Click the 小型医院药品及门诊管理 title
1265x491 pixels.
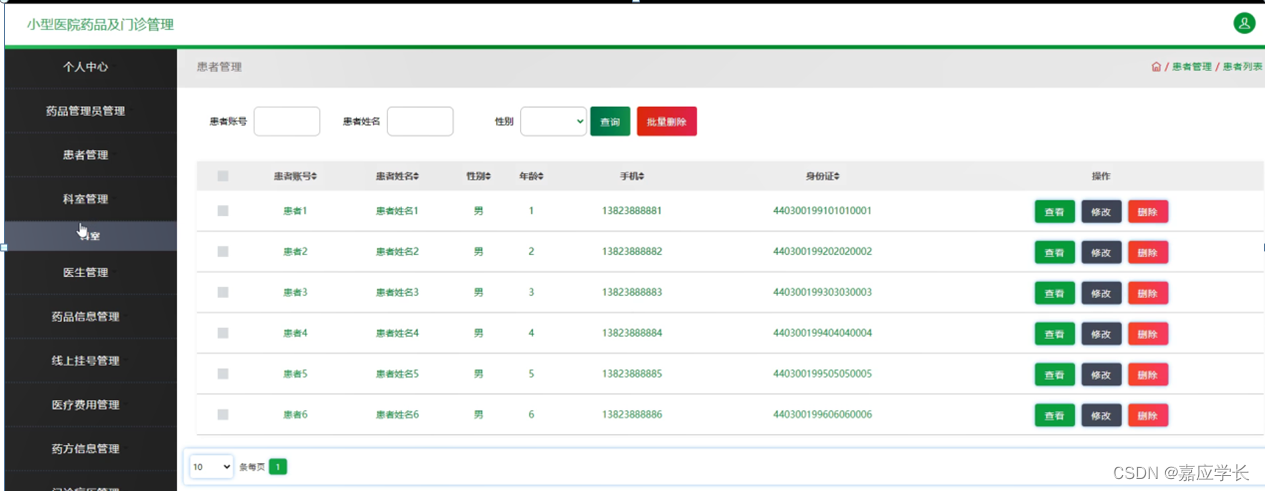pos(100,24)
